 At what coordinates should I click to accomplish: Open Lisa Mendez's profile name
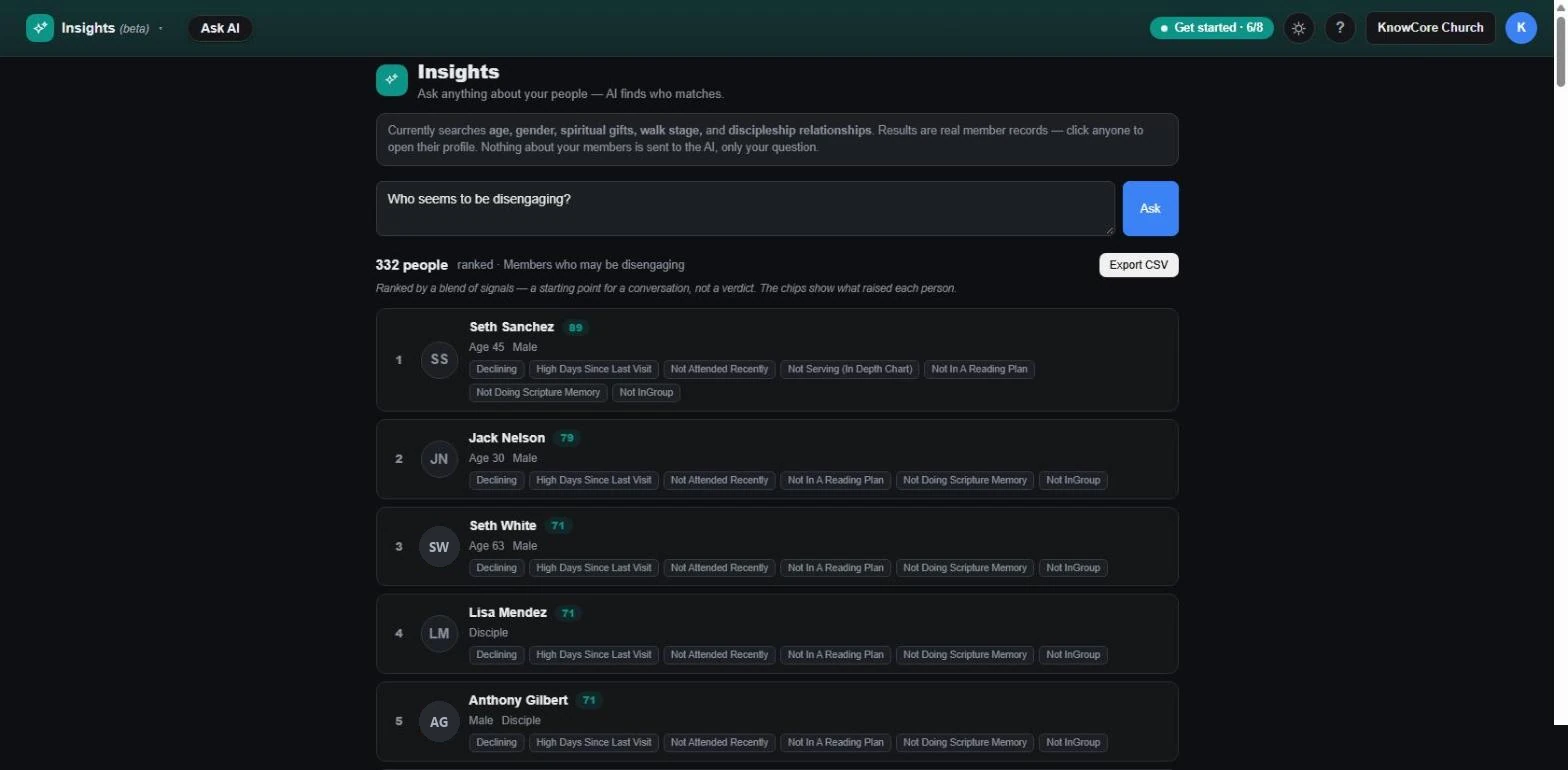click(508, 612)
